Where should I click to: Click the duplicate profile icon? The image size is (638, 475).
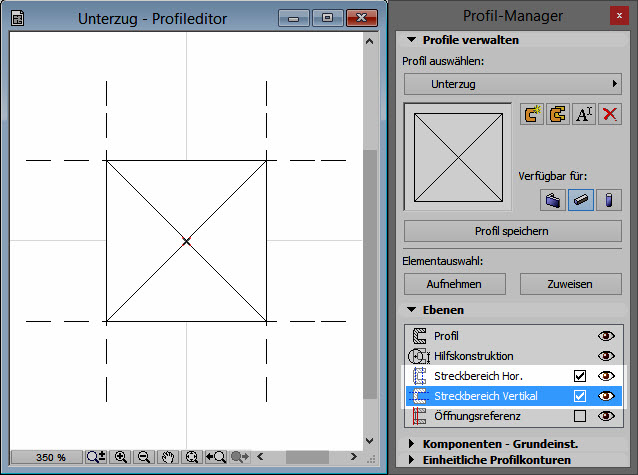click(557, 114)
